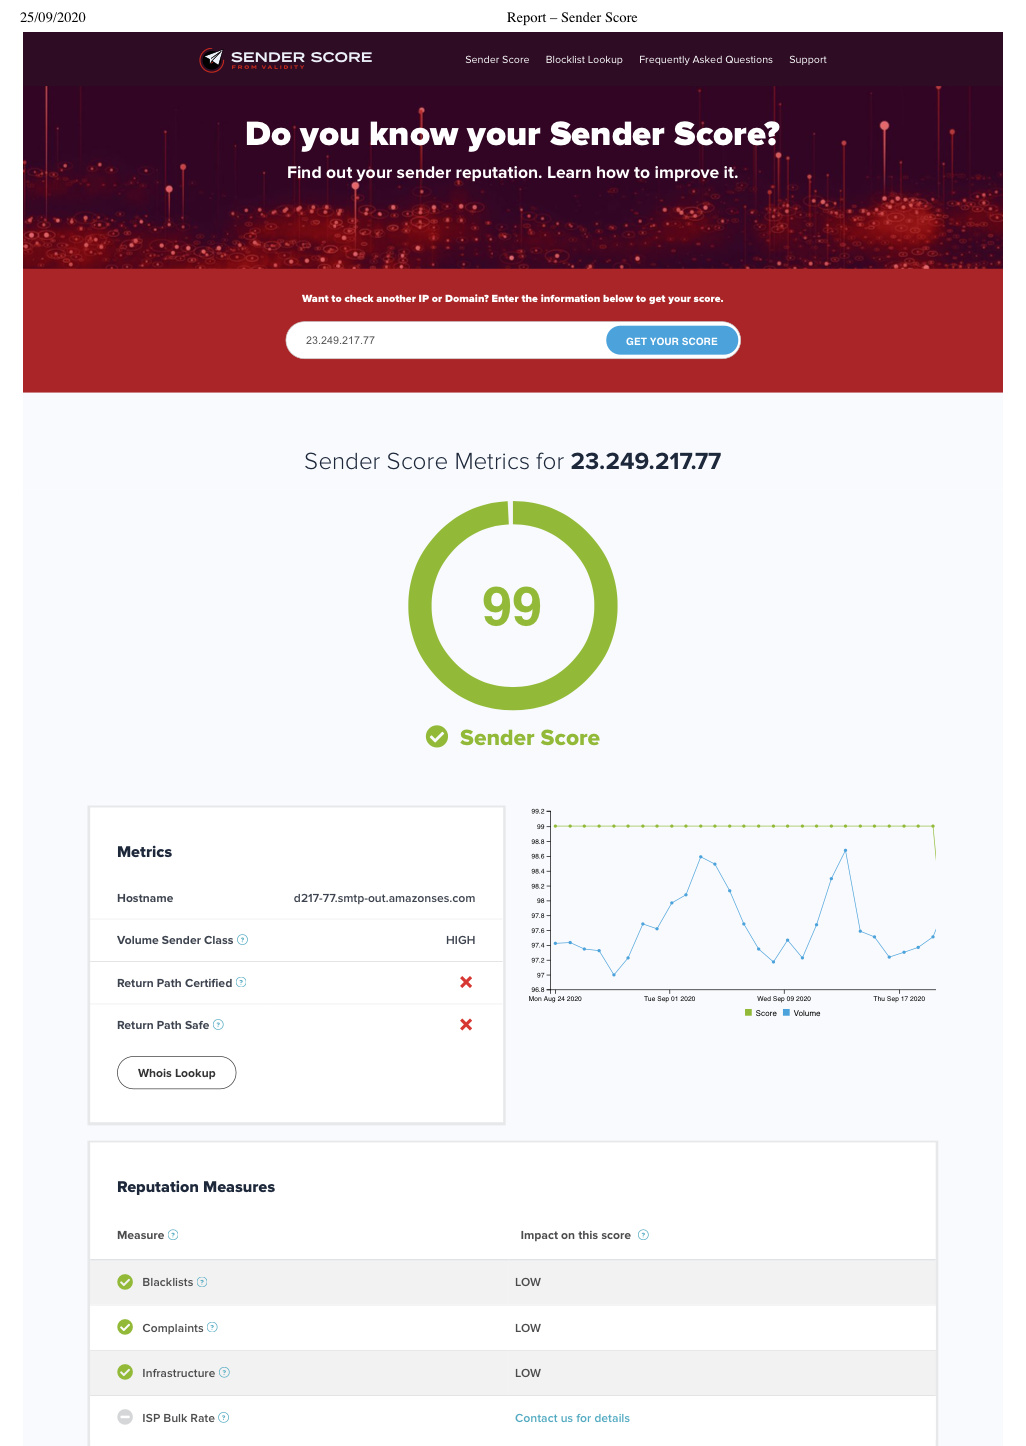The image size is (1026, 1446).
Task: Click LOW impact value in Infrastructure row
Action: [528, 1373]
